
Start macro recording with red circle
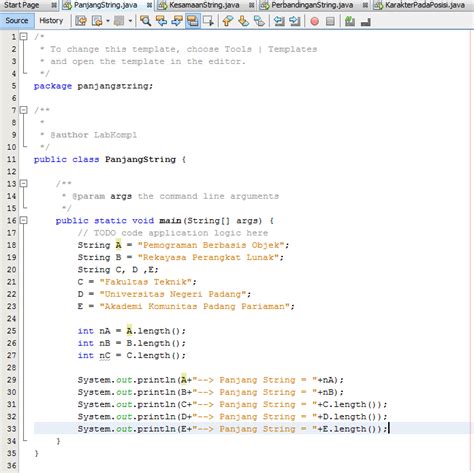[314, 22]
